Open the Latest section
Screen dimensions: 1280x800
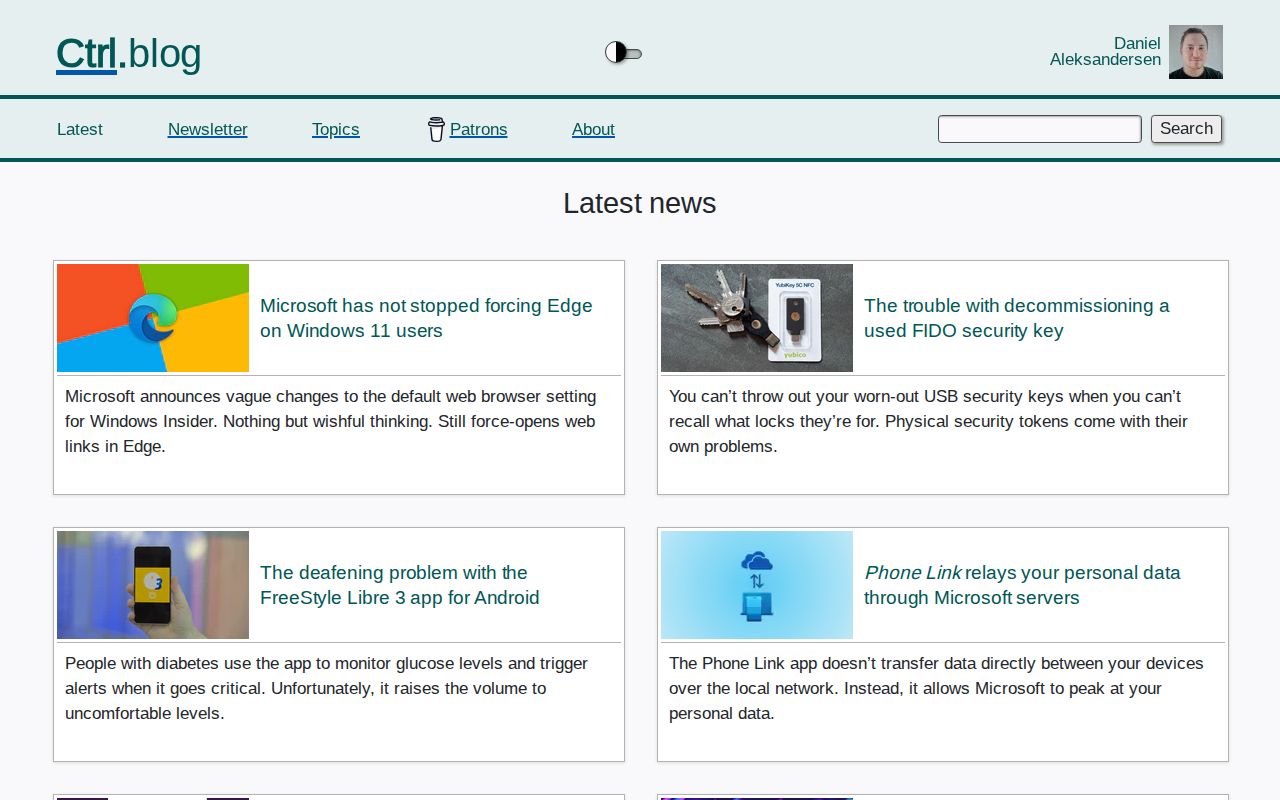(79, 129)
